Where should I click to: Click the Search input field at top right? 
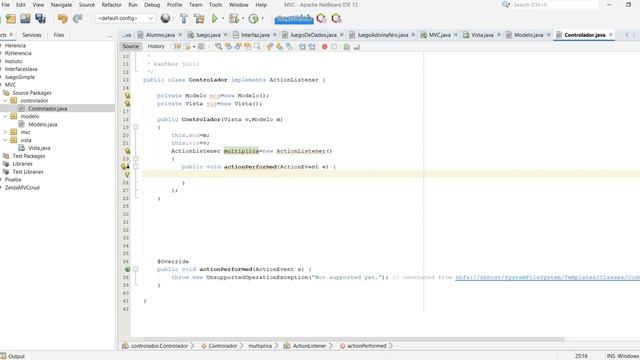click(555, 4)
